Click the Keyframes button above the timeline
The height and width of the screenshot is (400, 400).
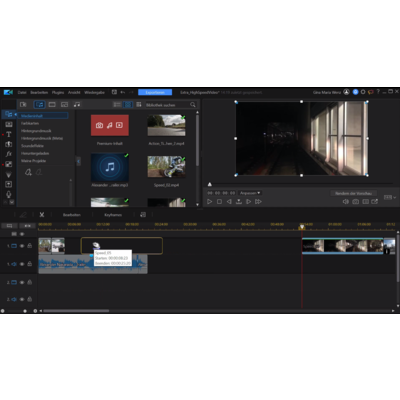point(113,215)
